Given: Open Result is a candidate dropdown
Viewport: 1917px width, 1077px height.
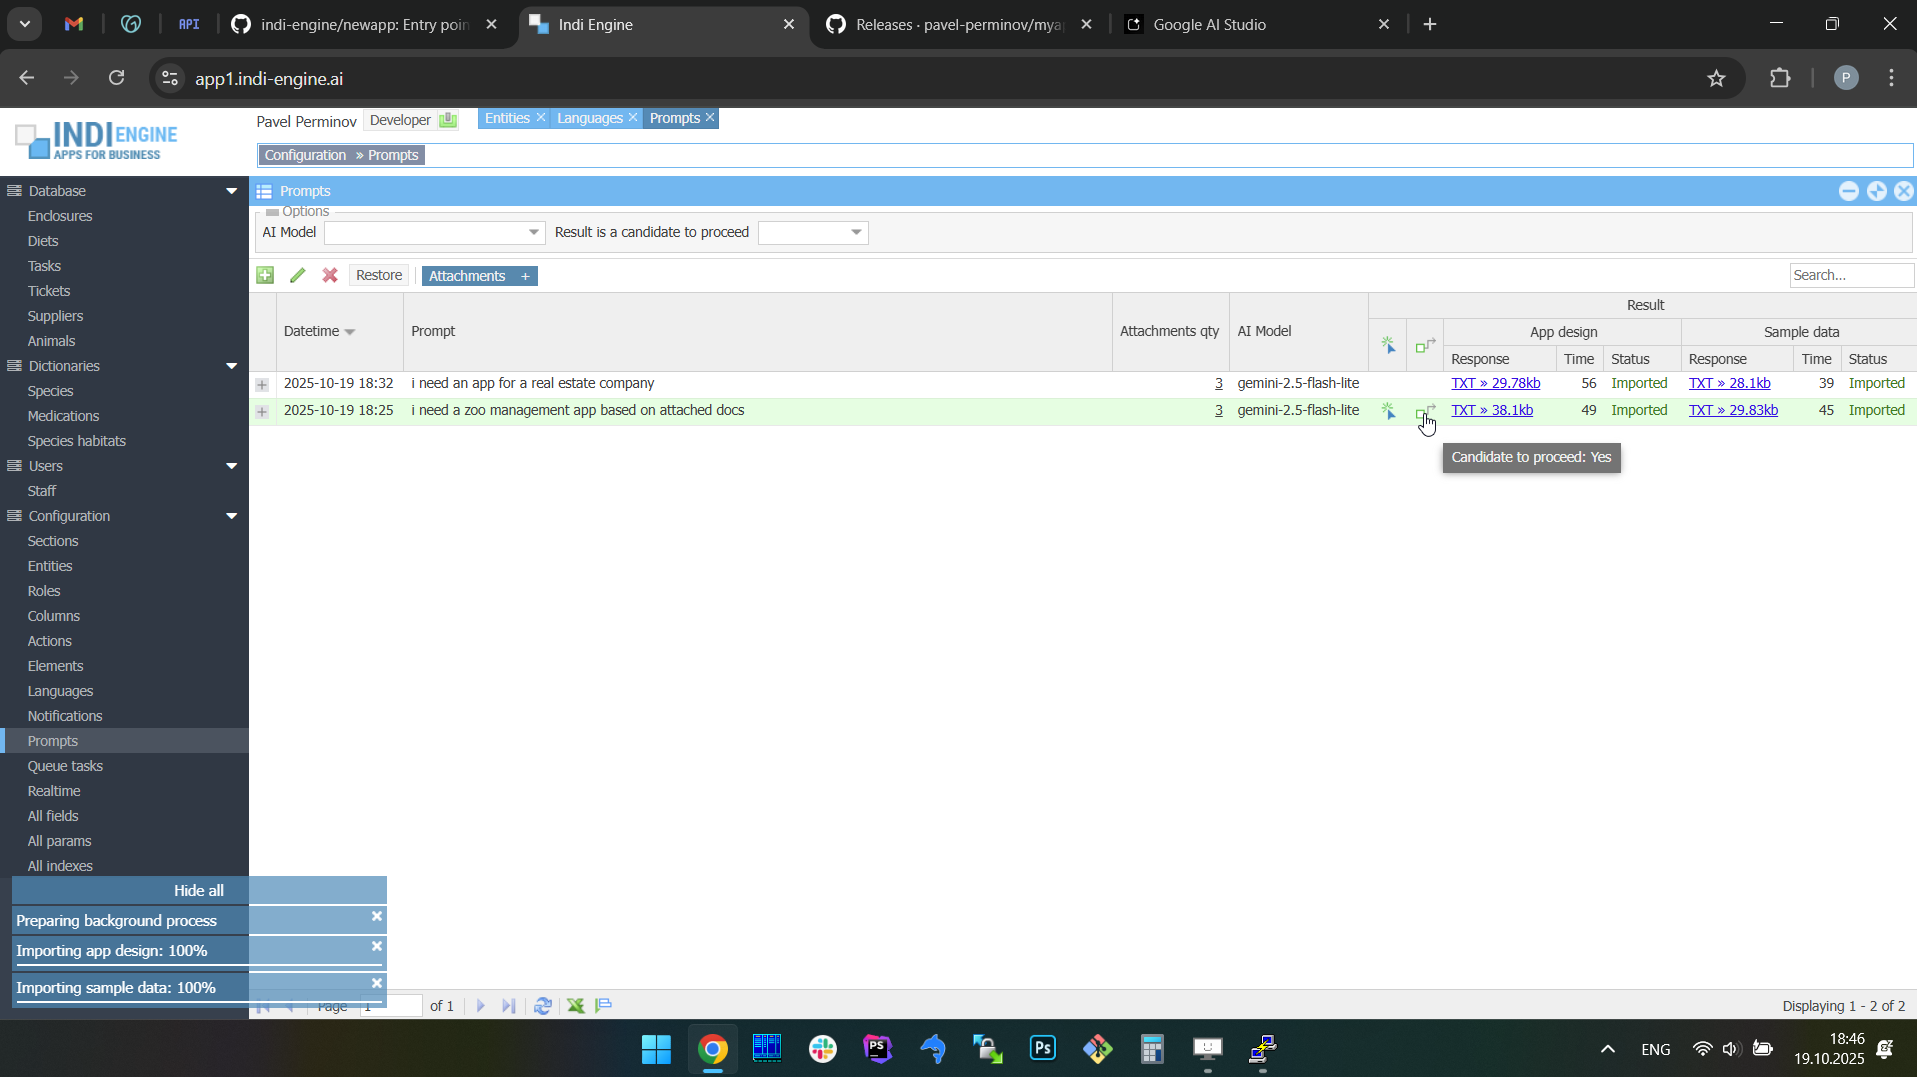Looking at the screenshot, I should [856, 233].
